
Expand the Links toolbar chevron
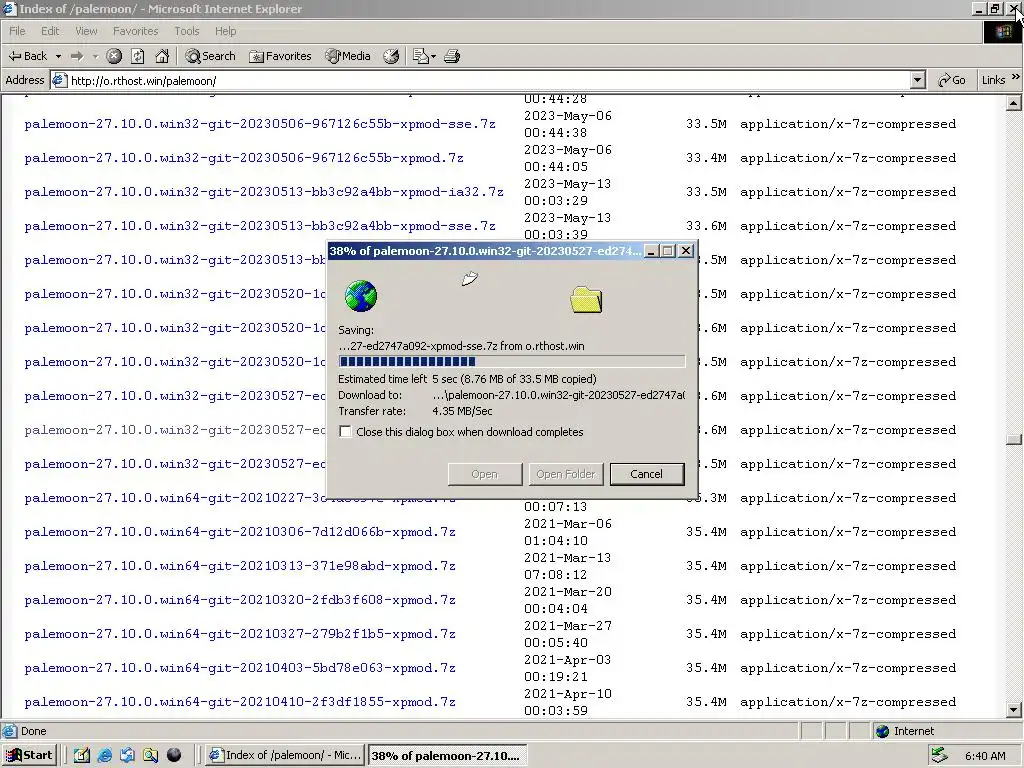(1016, 78)
